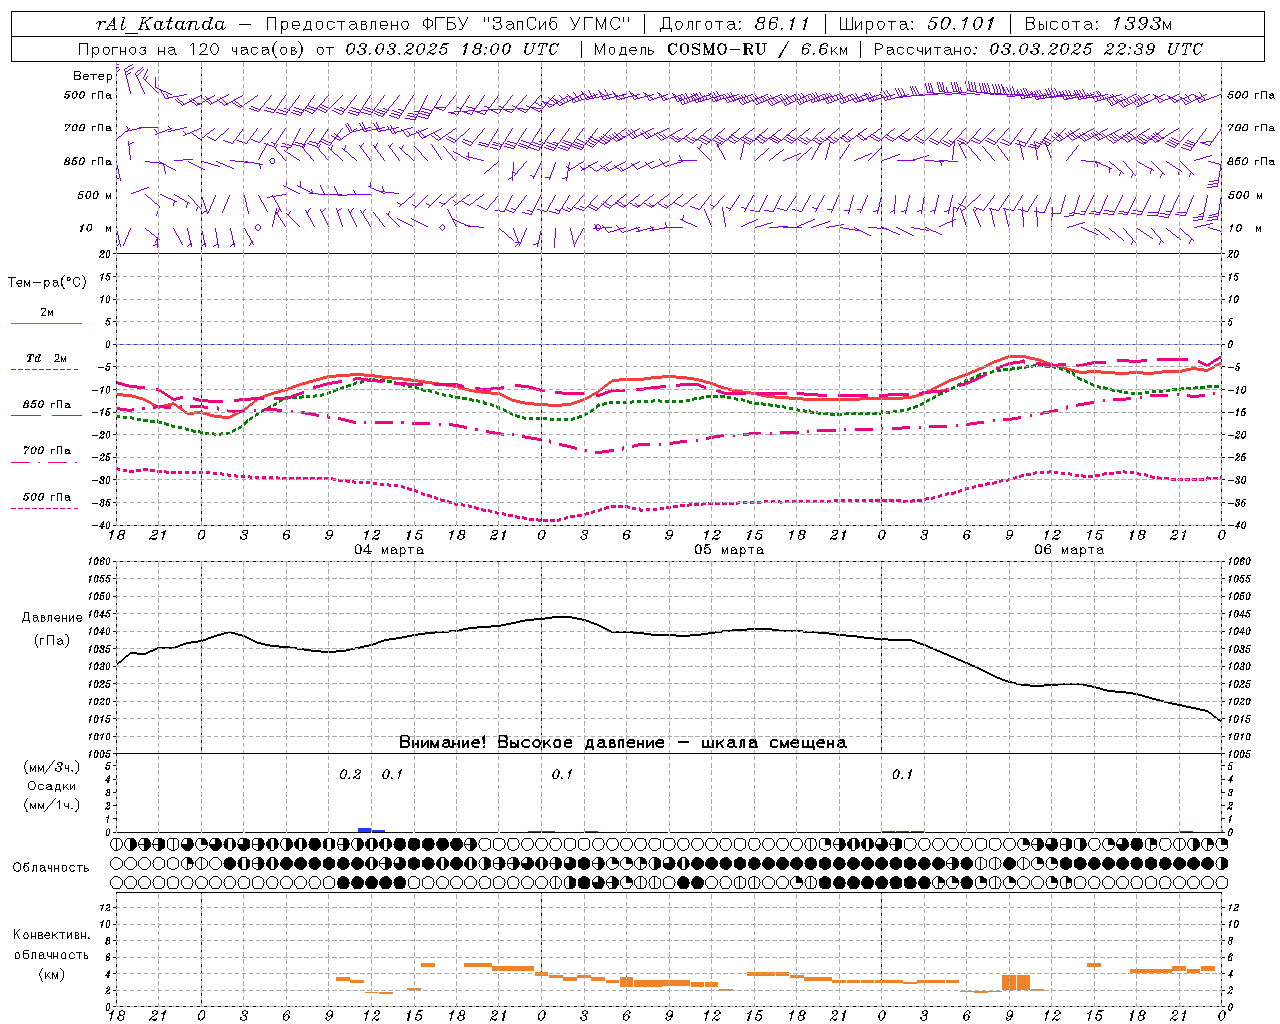Click the (мм/1ч.) precipitation unit label
The width and height of the screenshot is (1280, 1024).
(51, 805)
